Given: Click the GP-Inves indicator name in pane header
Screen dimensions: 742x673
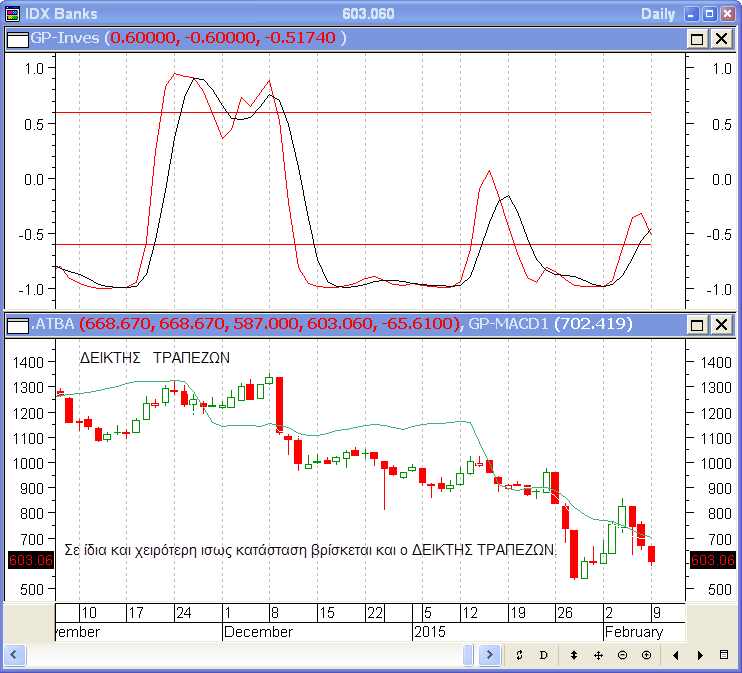Looking at the screenshot, I should 65,38.
